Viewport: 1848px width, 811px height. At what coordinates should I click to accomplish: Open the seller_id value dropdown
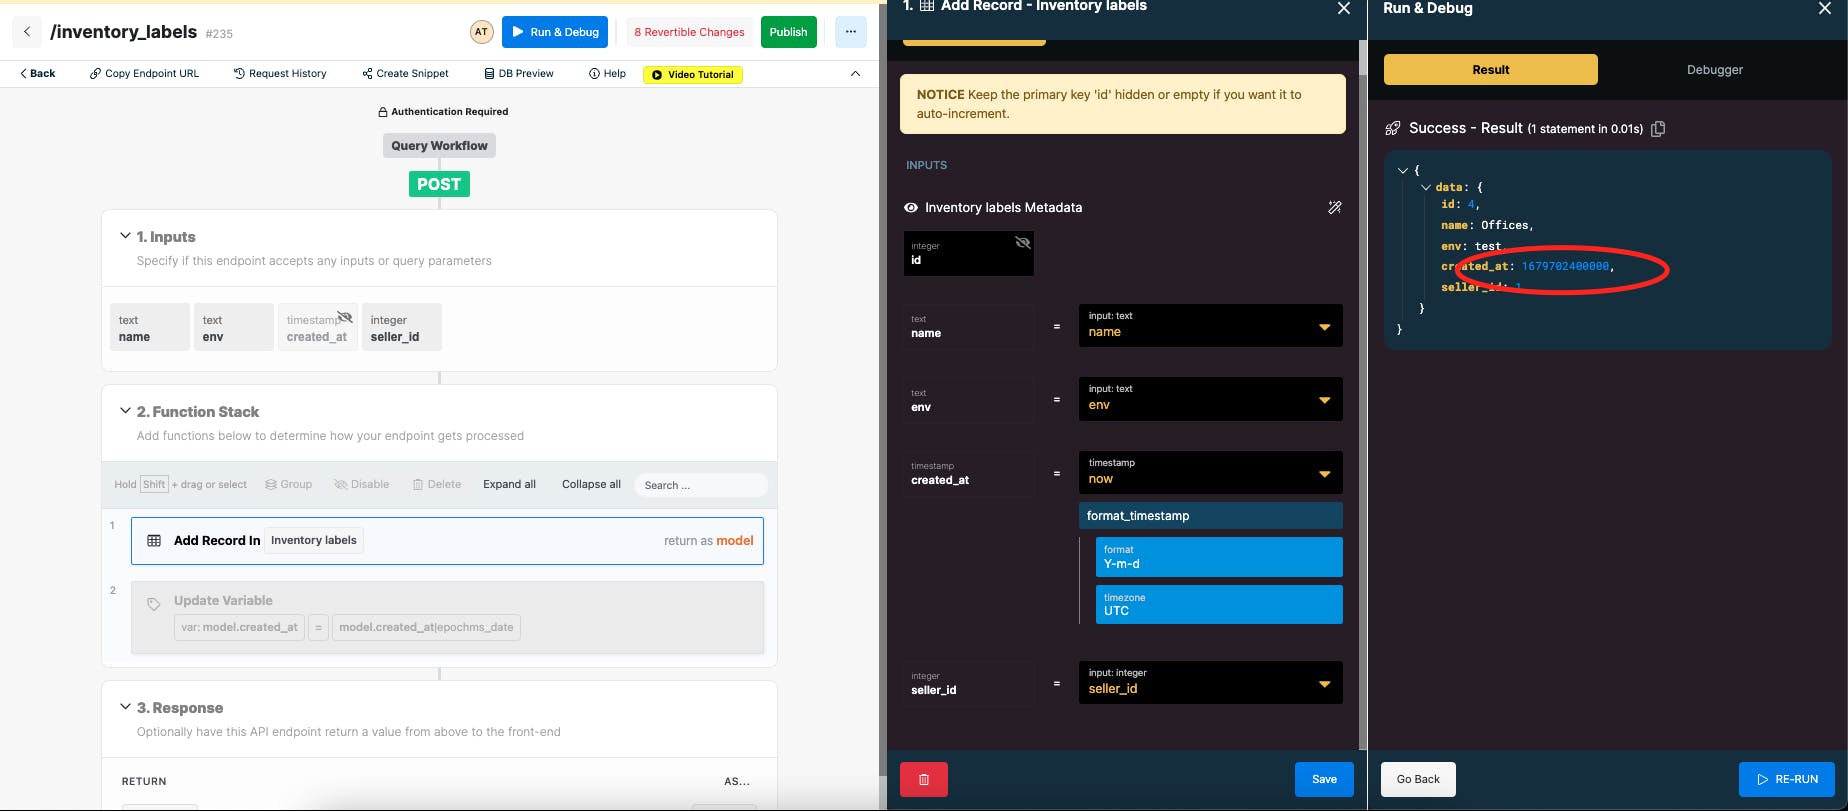tap(1210, 682)
